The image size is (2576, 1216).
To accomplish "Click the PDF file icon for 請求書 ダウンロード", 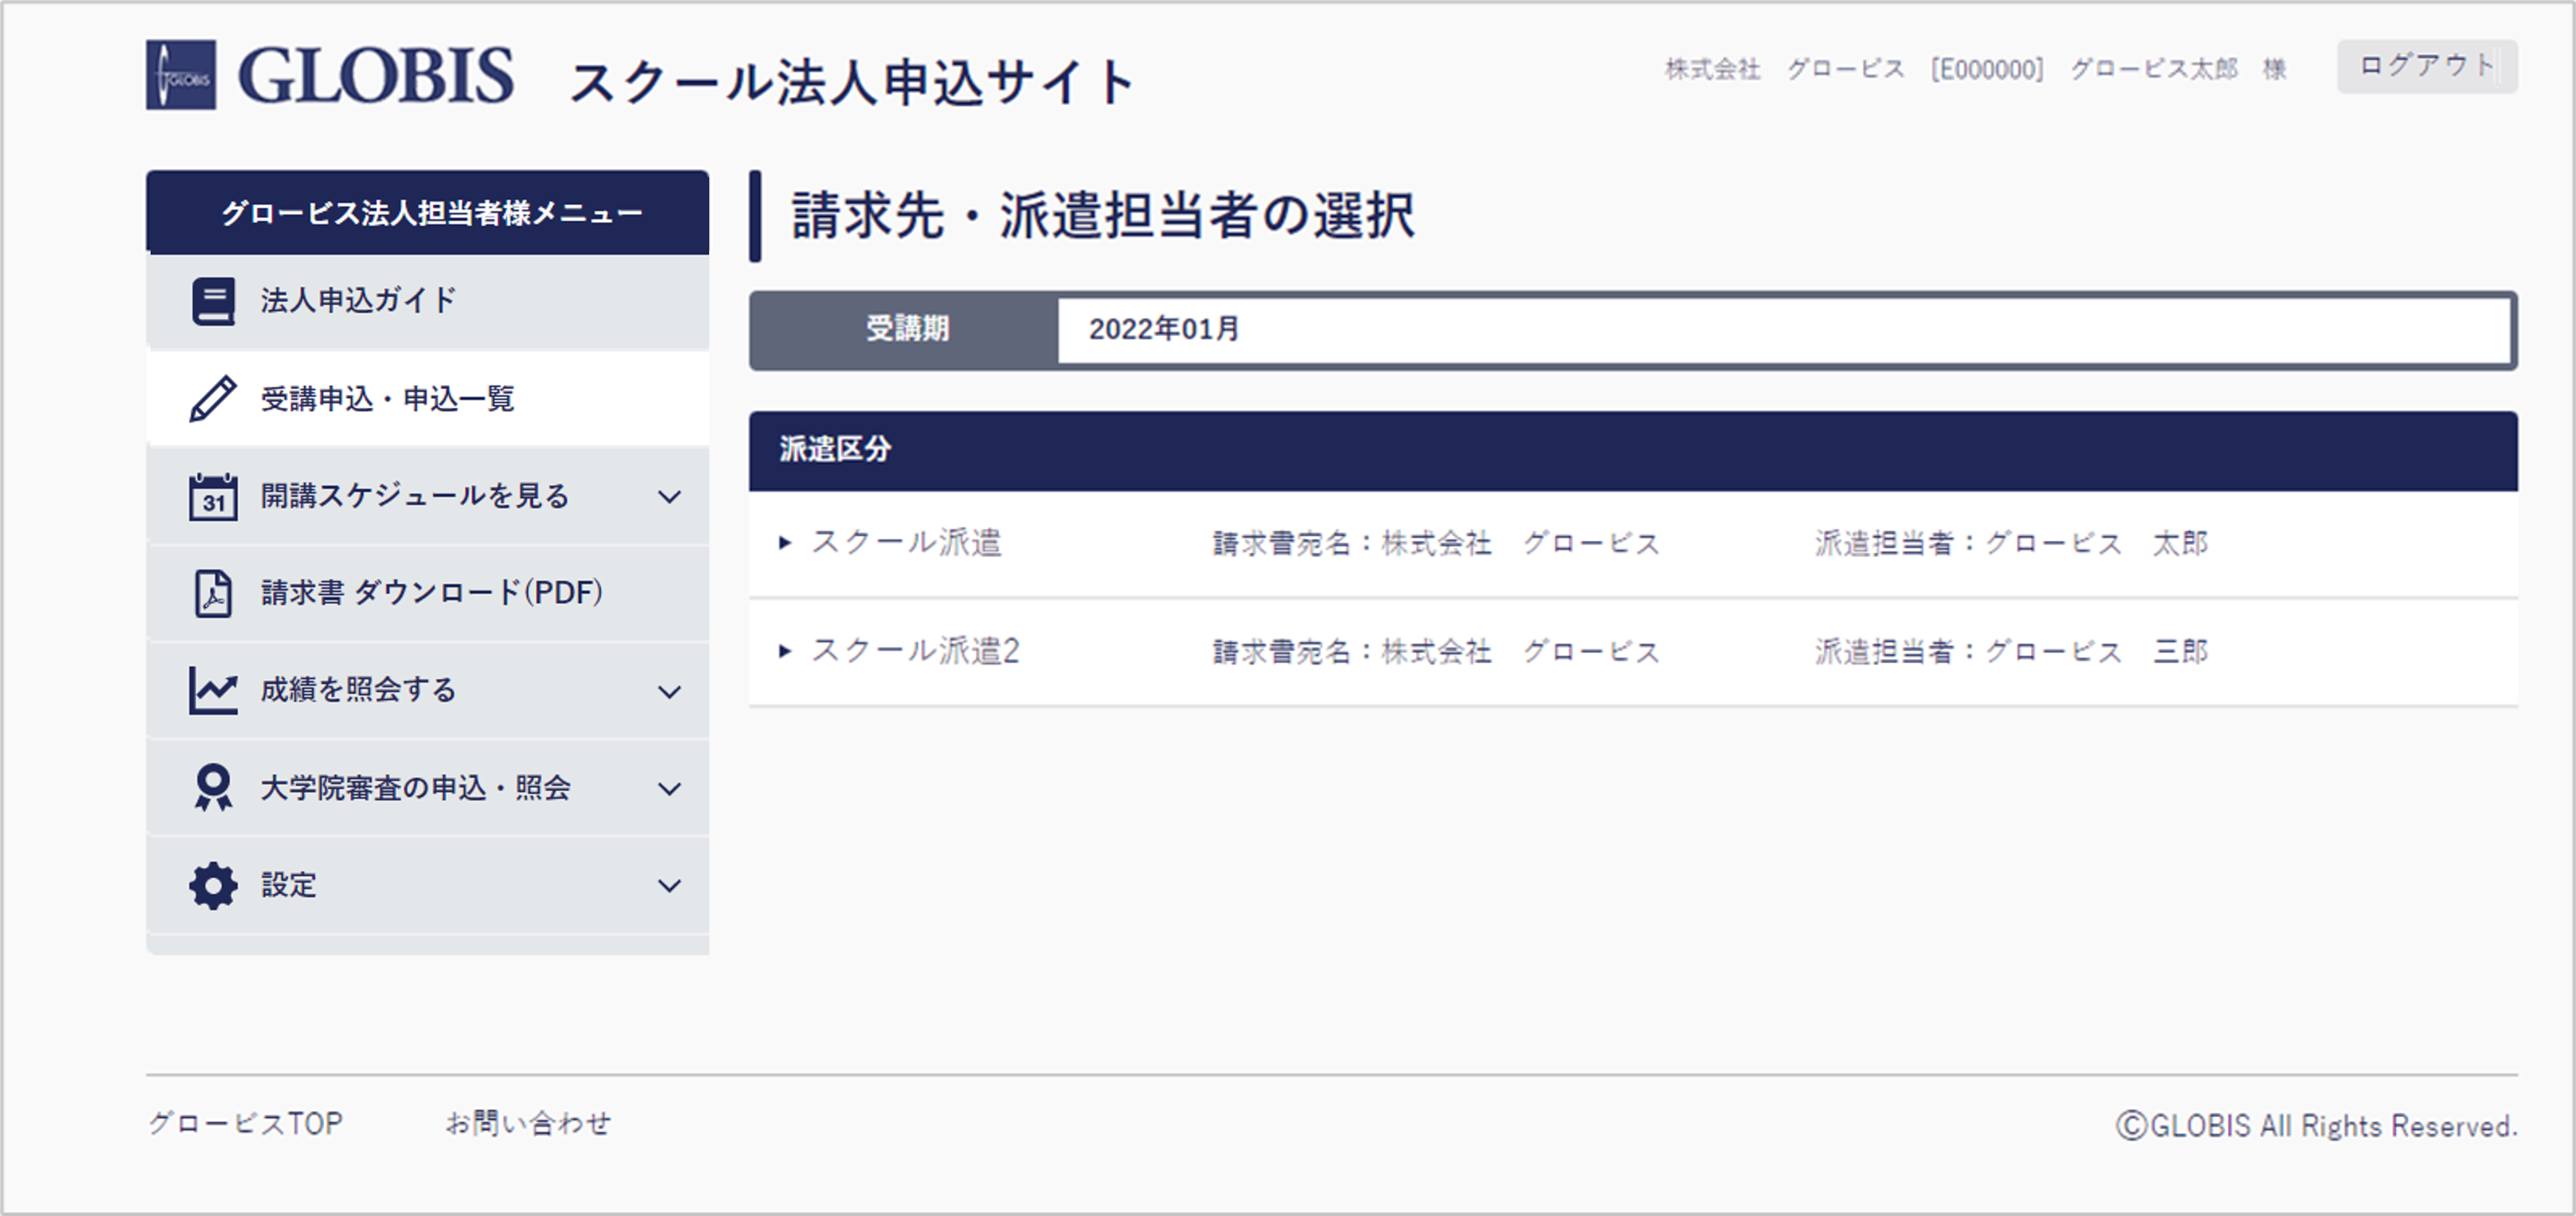I will click(x=213, y=593).
